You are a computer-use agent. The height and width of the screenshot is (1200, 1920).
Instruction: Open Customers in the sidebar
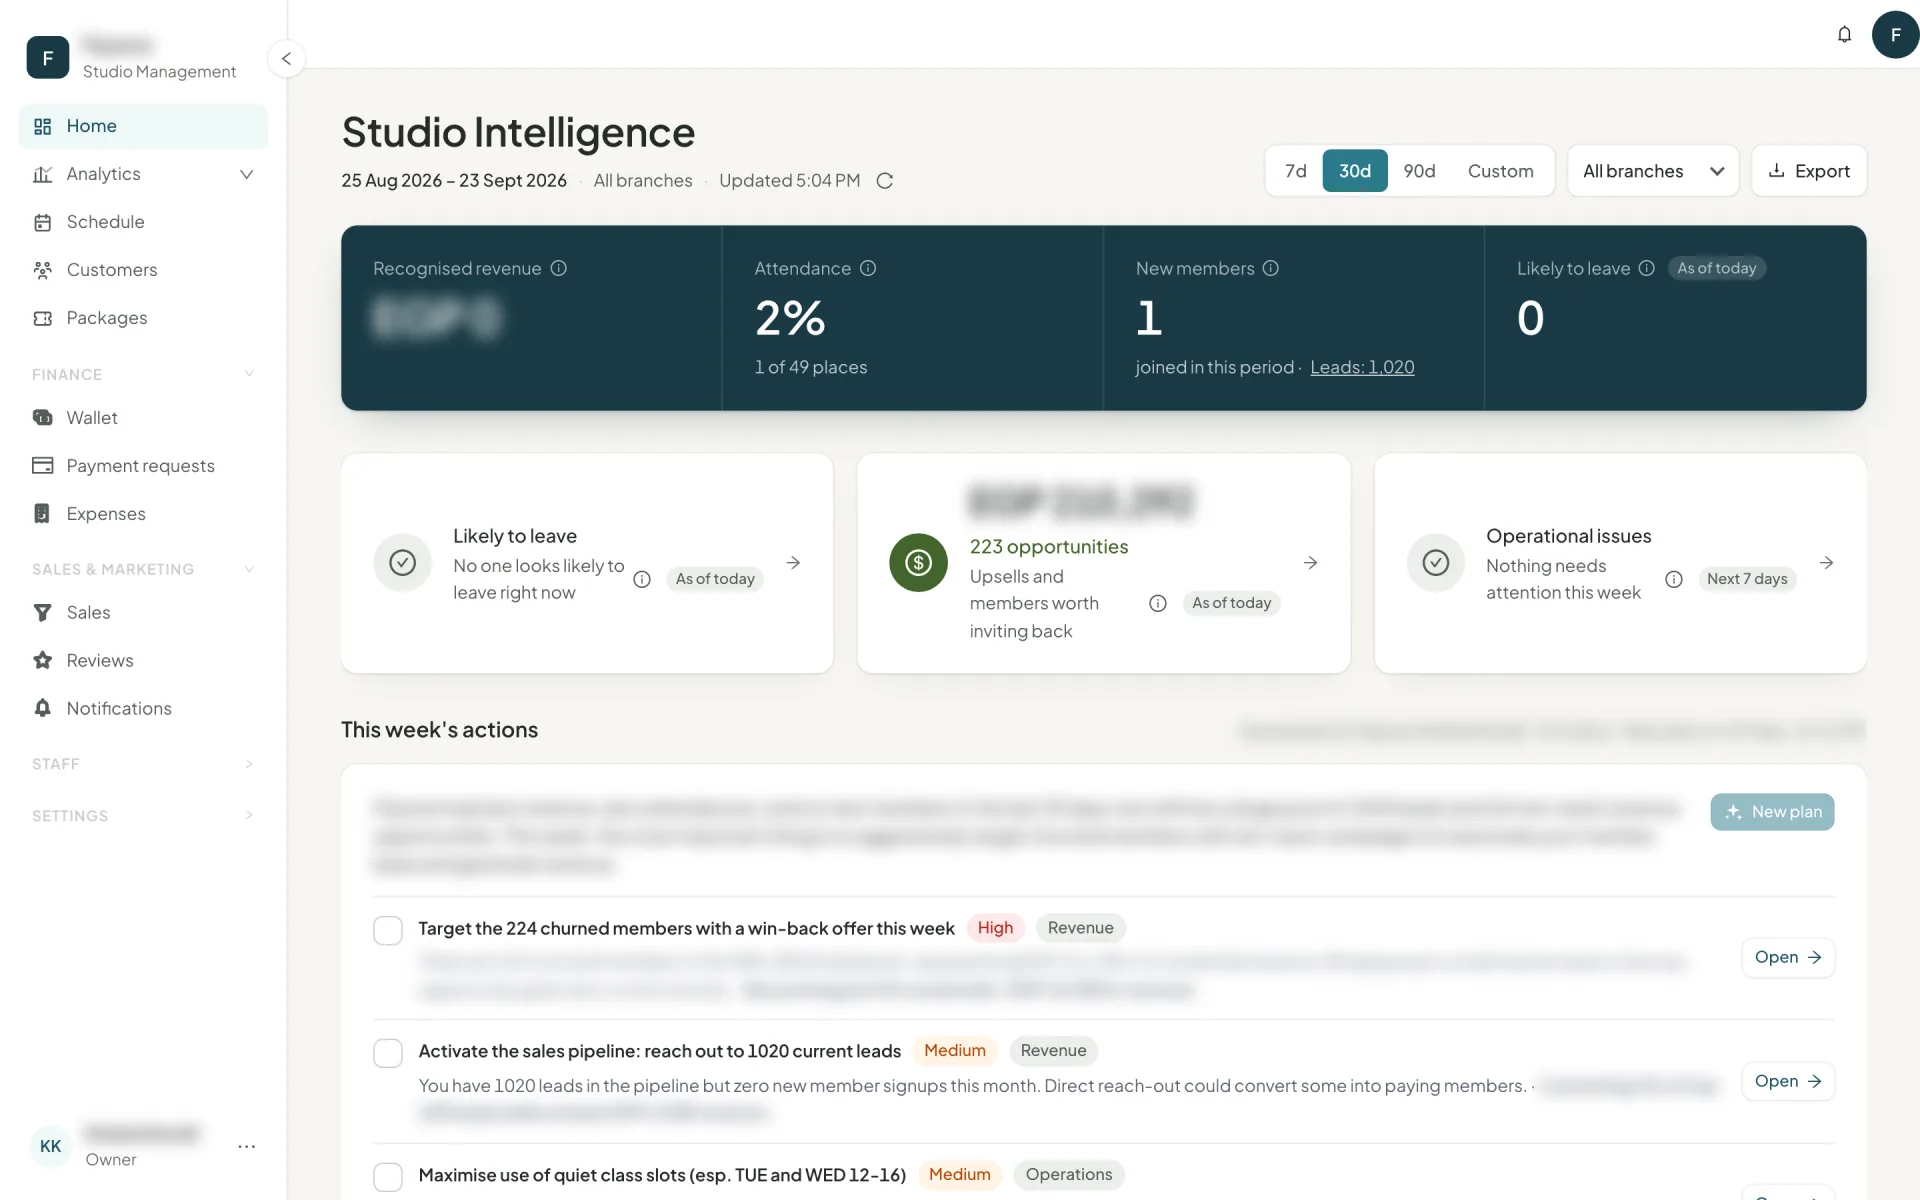coord(143,270)
